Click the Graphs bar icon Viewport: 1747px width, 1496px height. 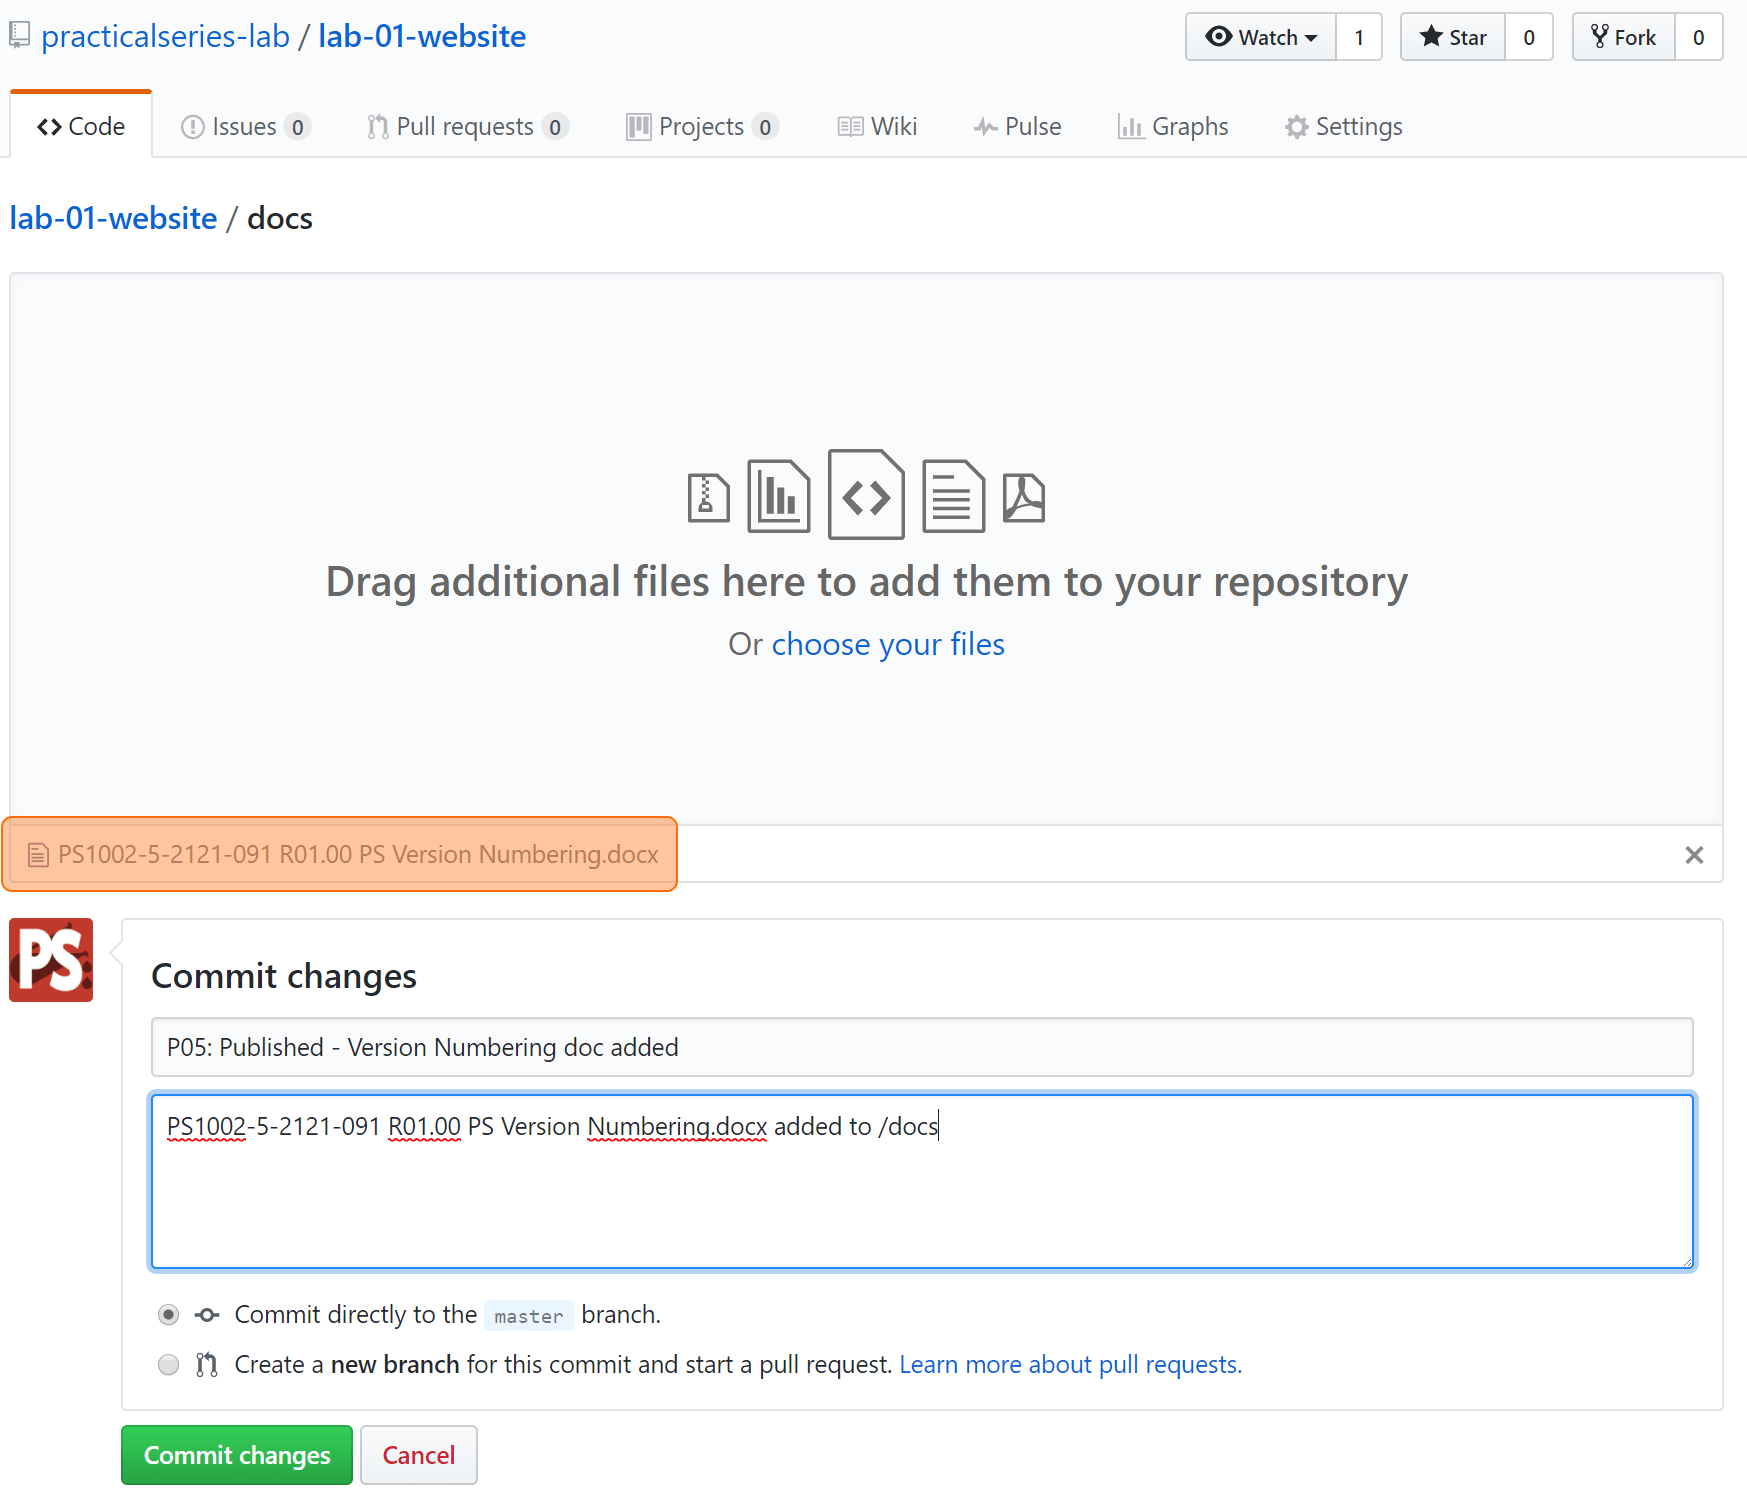tap(1131, 127)
